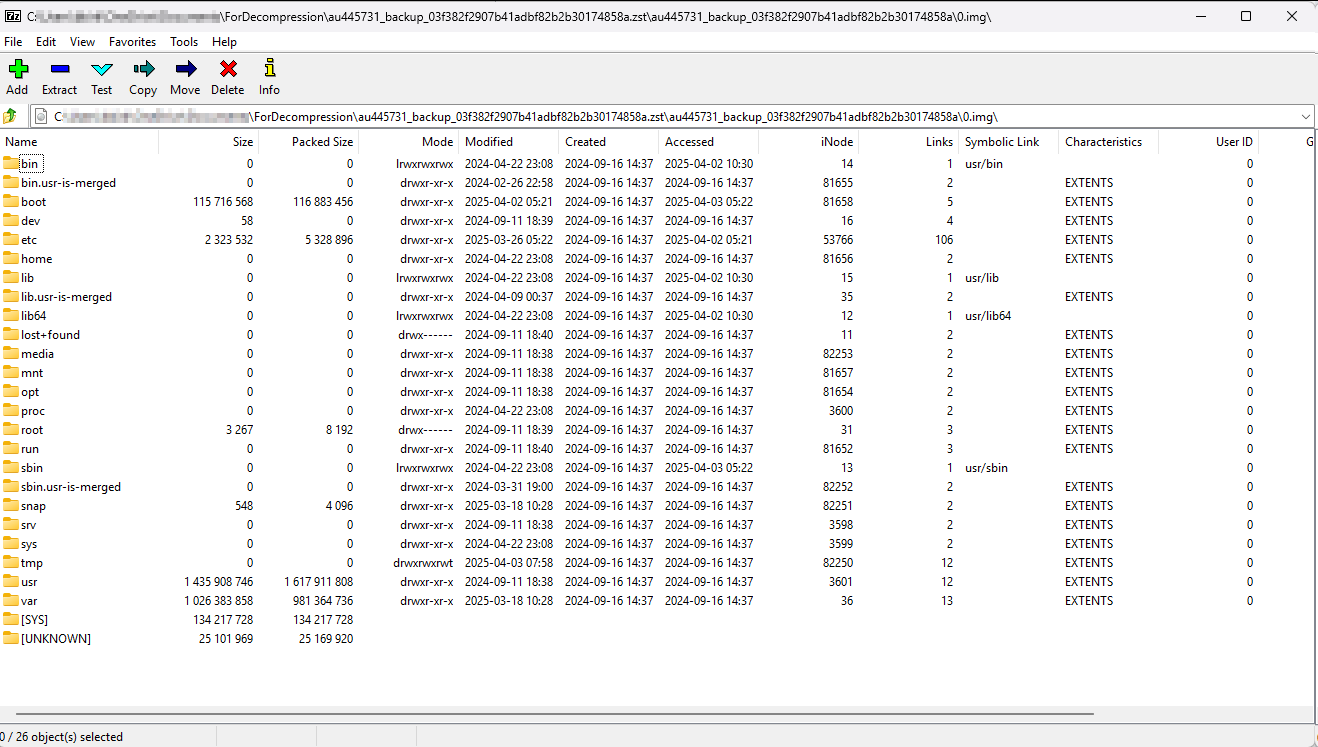Open the address bar path dropdown

[1305, 116]
